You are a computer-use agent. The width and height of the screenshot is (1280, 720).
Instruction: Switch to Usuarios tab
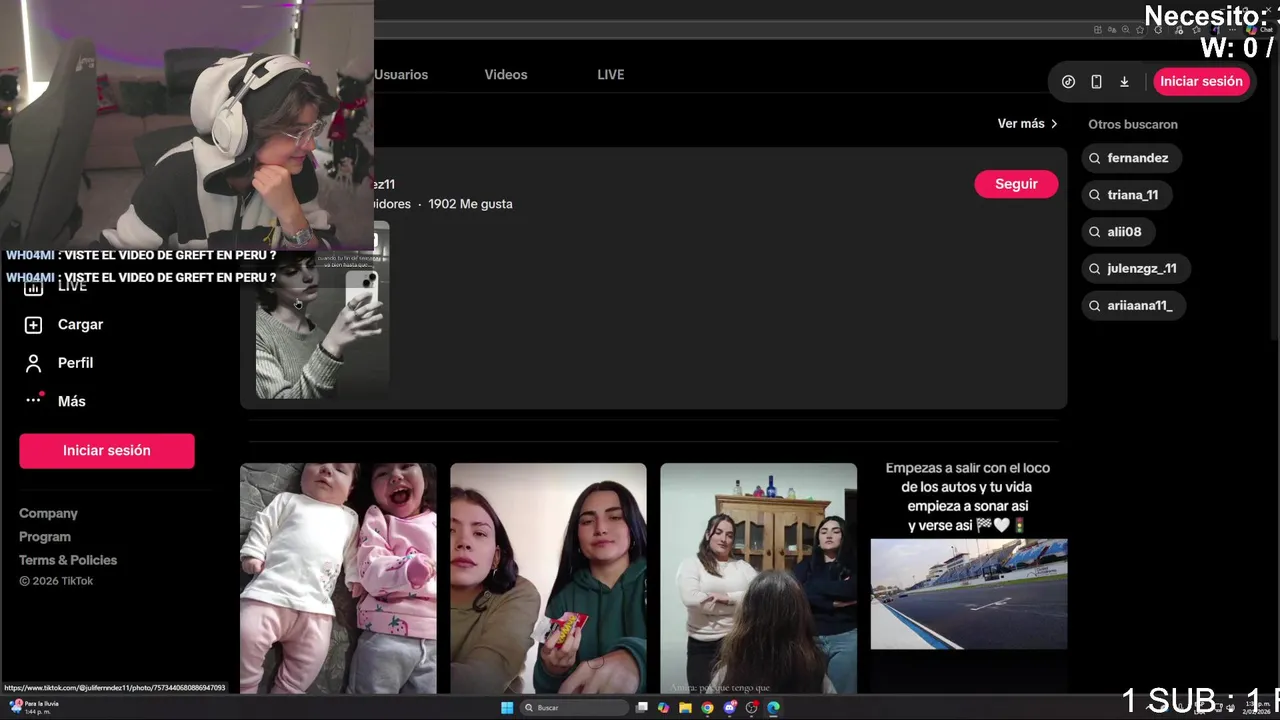(x=401, y=75)
